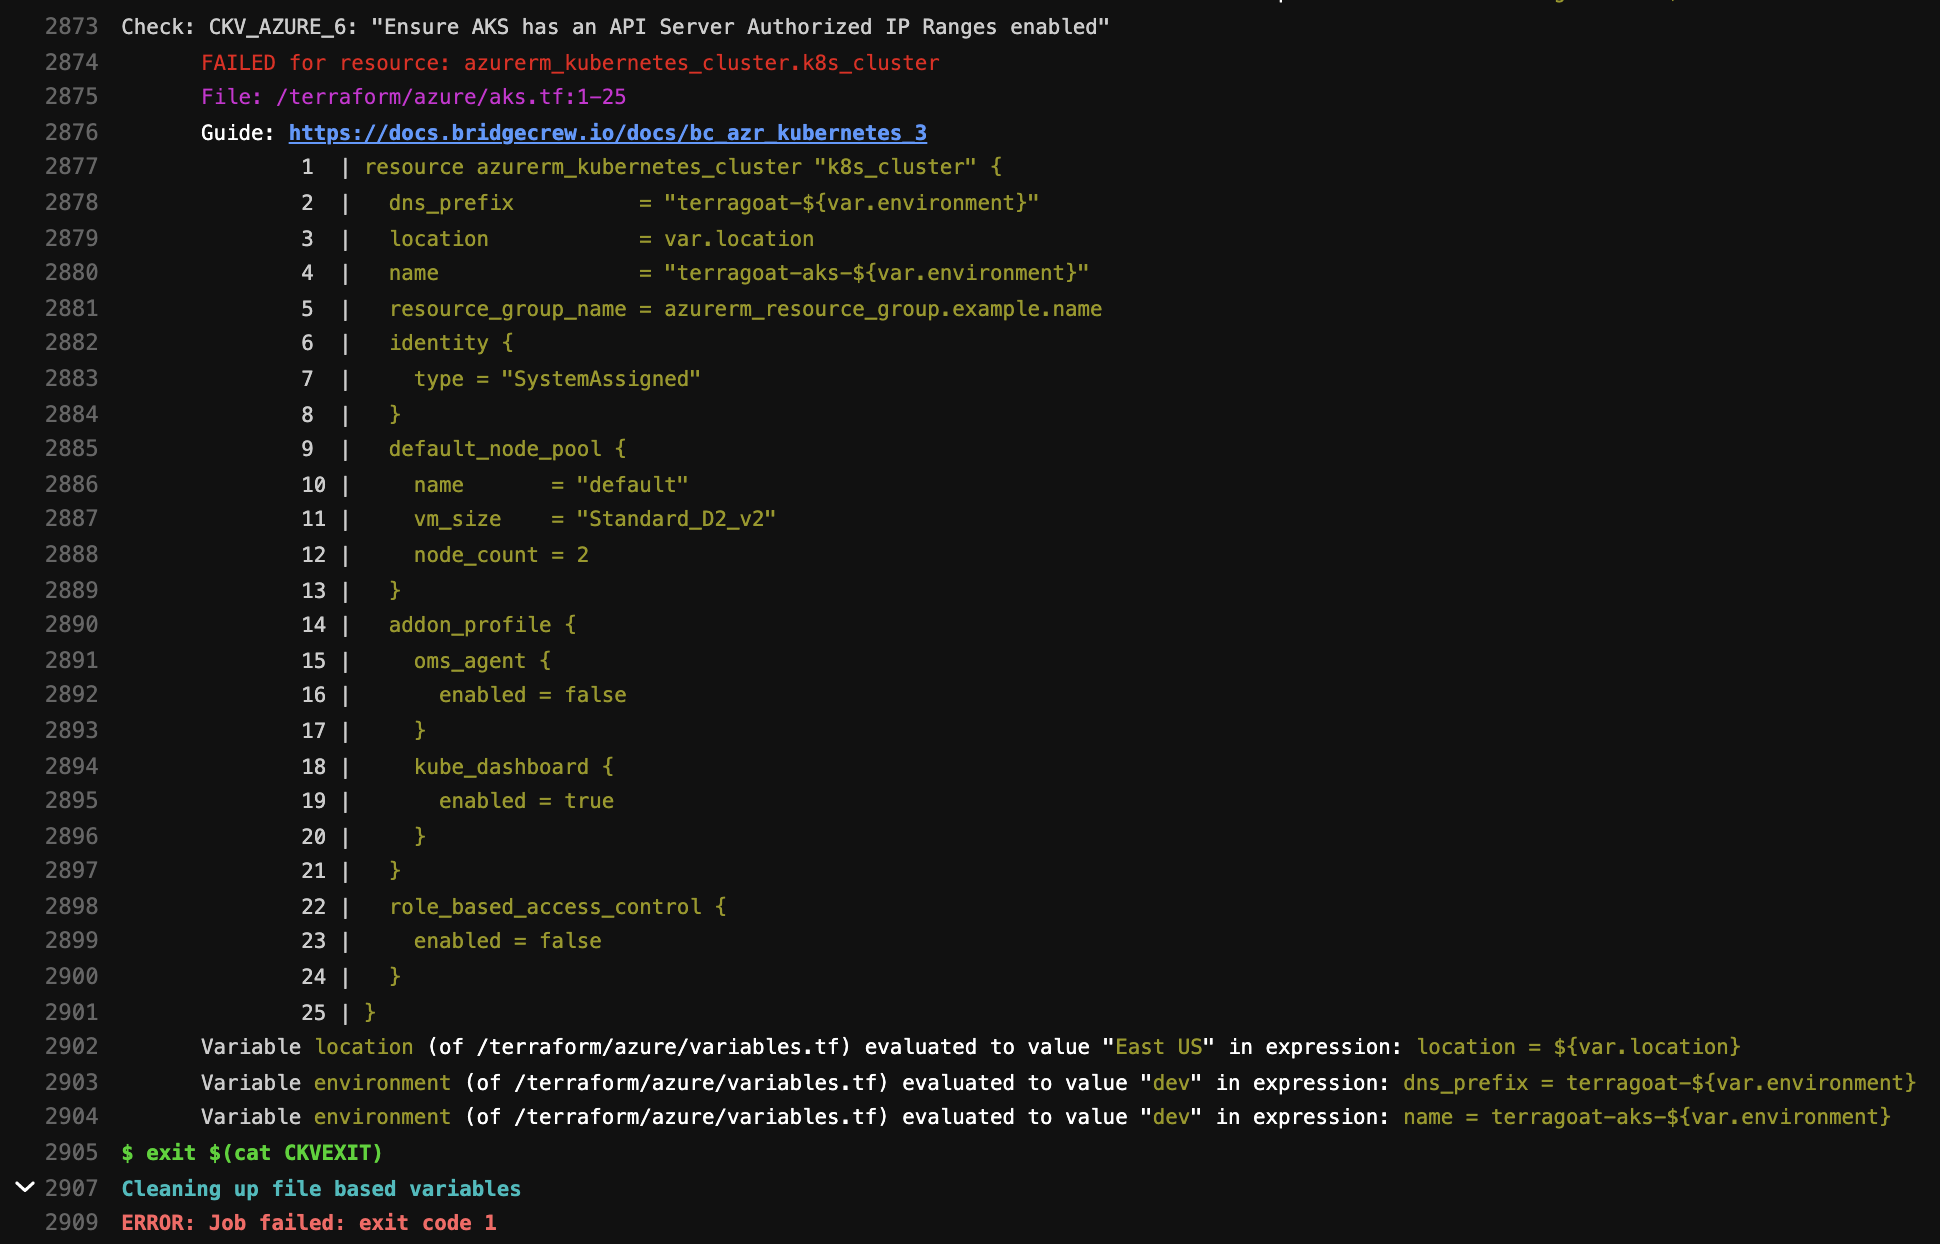Screen dimensions: 1940x1244
Task: Click the "FAILED for resource" red line
Action: point(569,62)
